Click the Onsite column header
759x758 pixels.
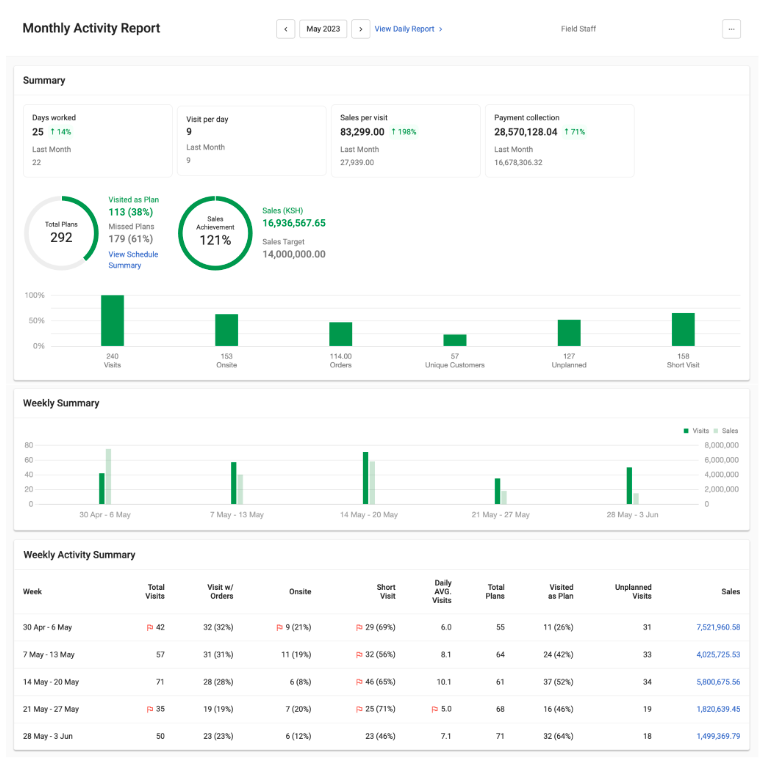click(300, 591)
